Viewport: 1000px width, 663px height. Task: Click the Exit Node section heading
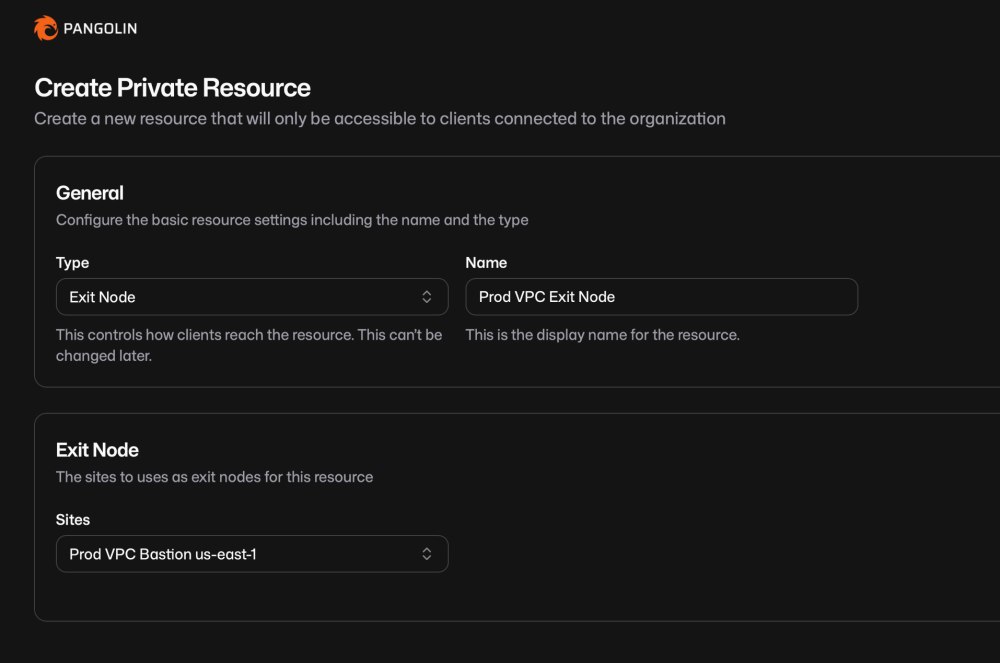click(97, 450)
